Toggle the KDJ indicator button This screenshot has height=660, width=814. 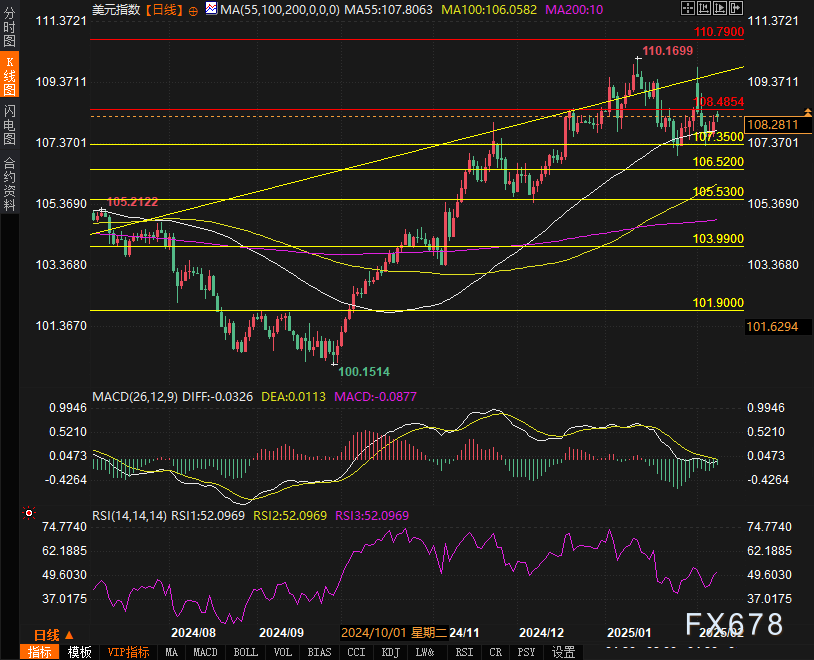(391, 652)
